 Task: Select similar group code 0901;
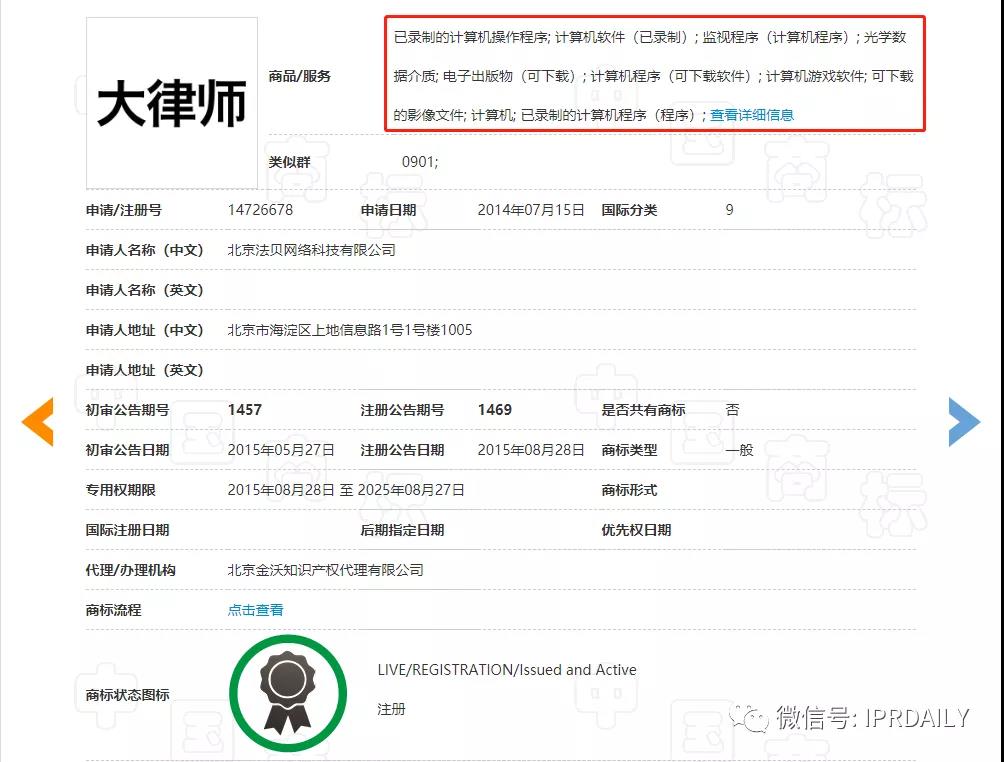point(420,162)
